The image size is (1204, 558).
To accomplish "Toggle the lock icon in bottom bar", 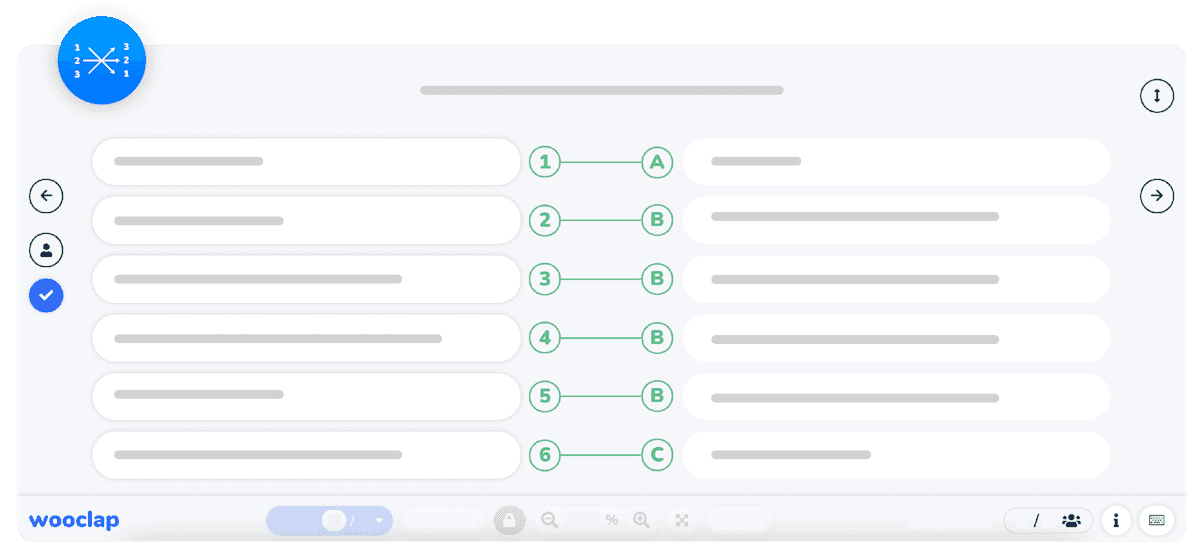I will click(509, 520).
